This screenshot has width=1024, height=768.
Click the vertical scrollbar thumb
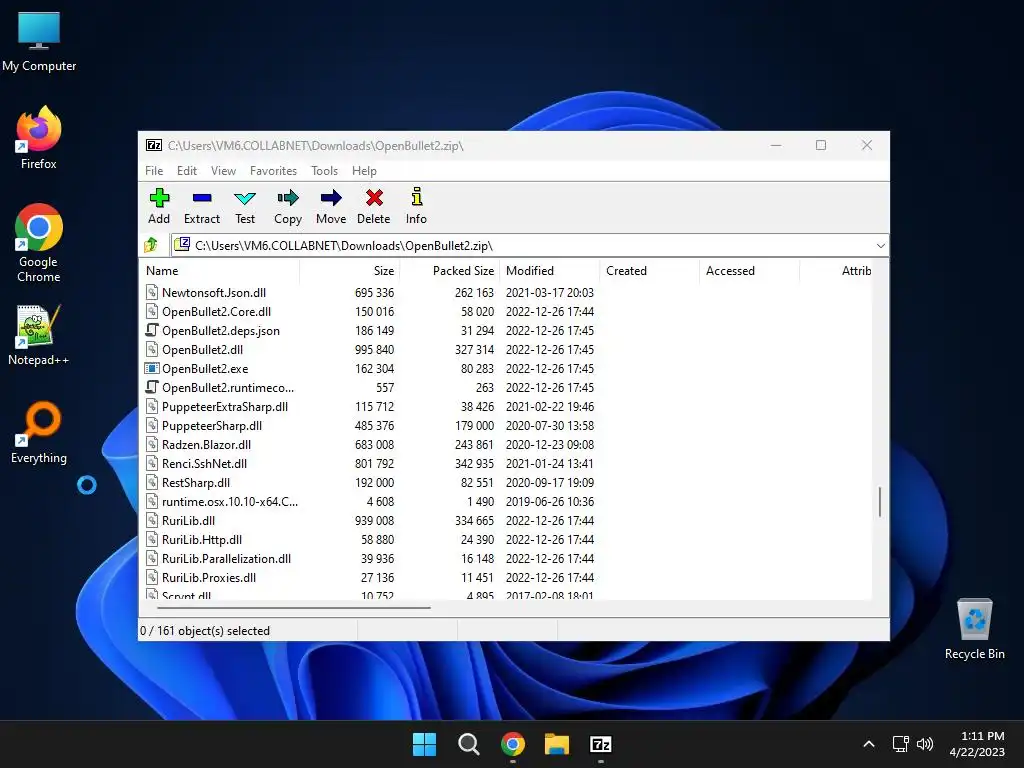(x=880, y=502)
